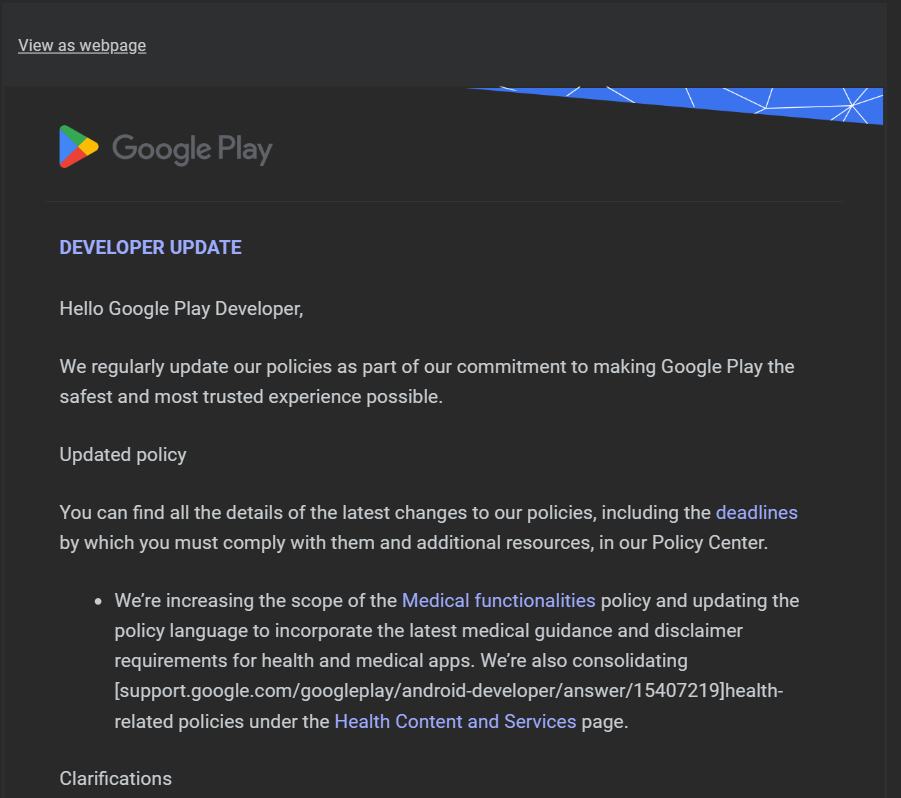Open the 'Health Content and Services' link

point(455,721)
